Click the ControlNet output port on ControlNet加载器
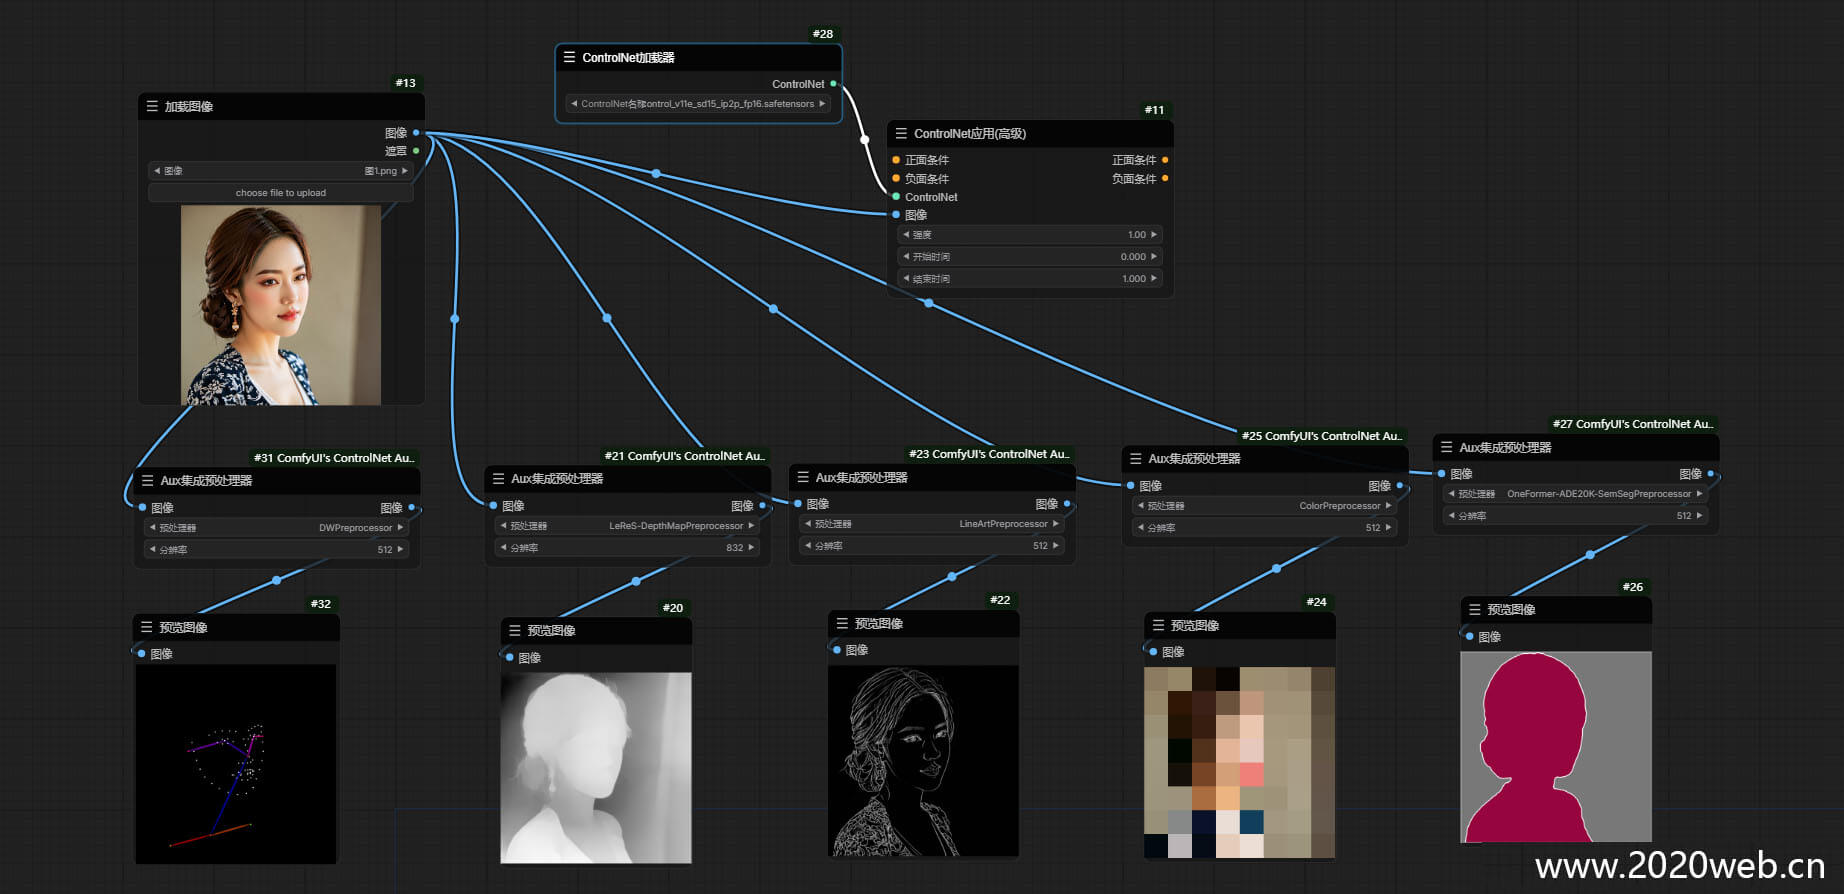Image resolution: width=1844 pixels, height=894 pixels. pyautogui.click(x=833, y=84)
